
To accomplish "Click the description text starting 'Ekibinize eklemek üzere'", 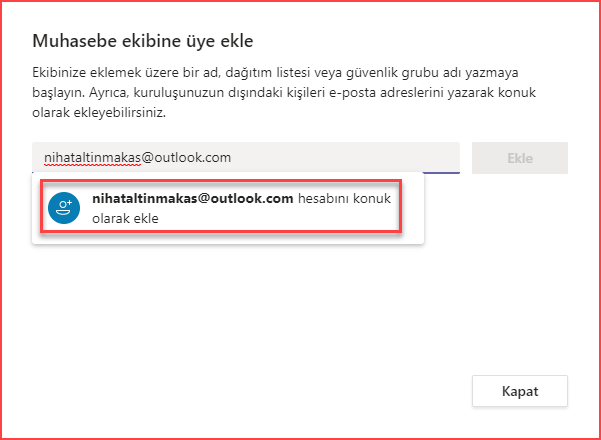I will click(x=284, y=93).
